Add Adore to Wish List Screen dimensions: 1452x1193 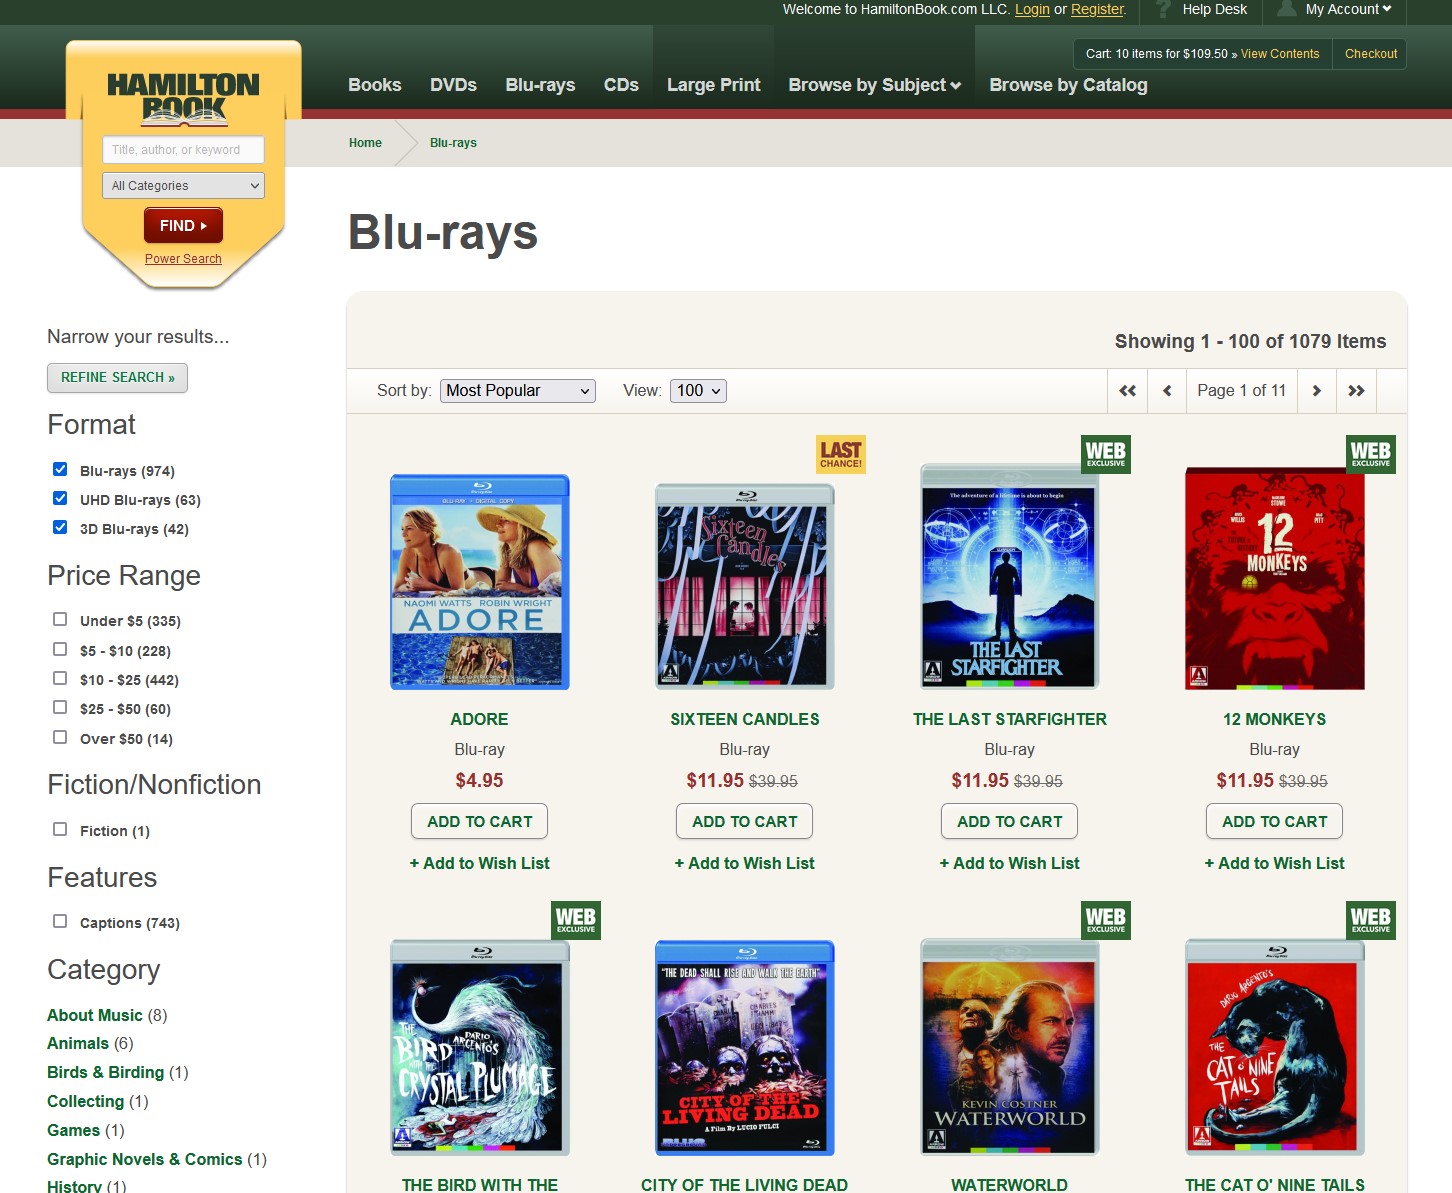(480, 863)
